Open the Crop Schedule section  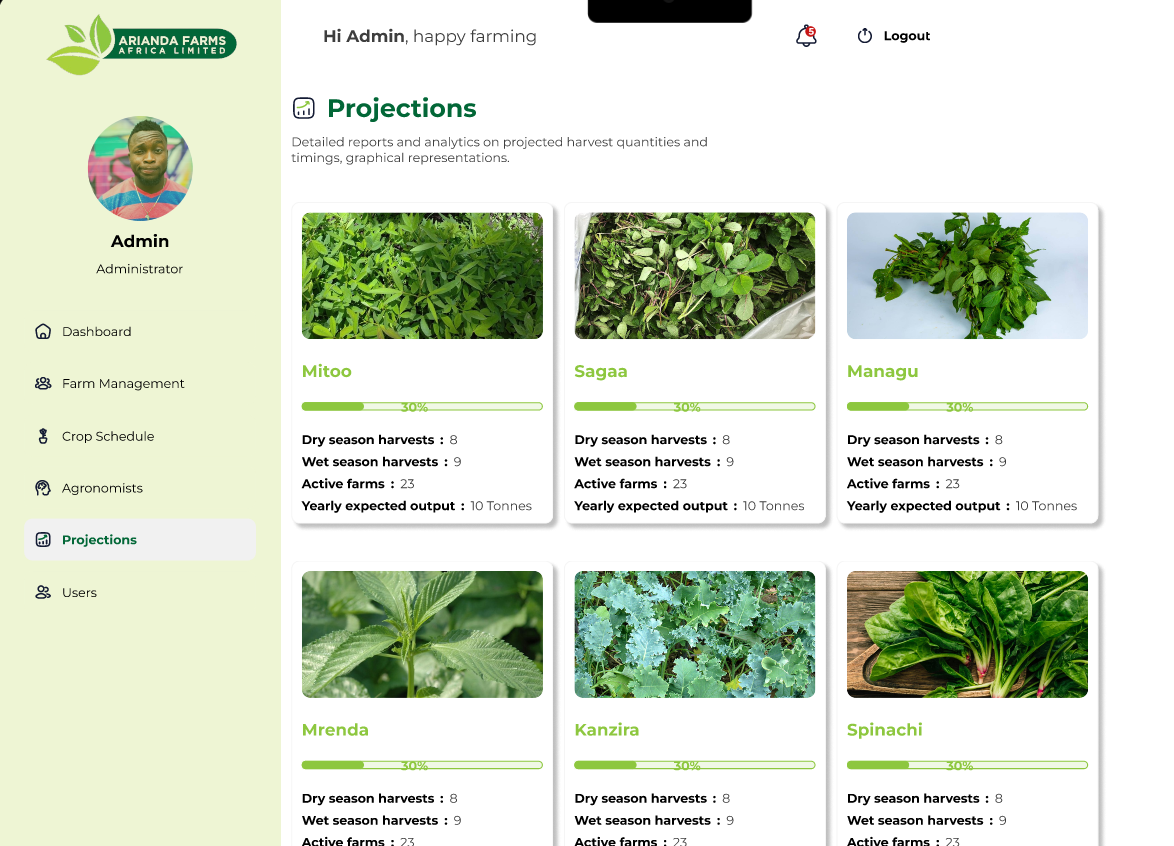pos(108,436)
